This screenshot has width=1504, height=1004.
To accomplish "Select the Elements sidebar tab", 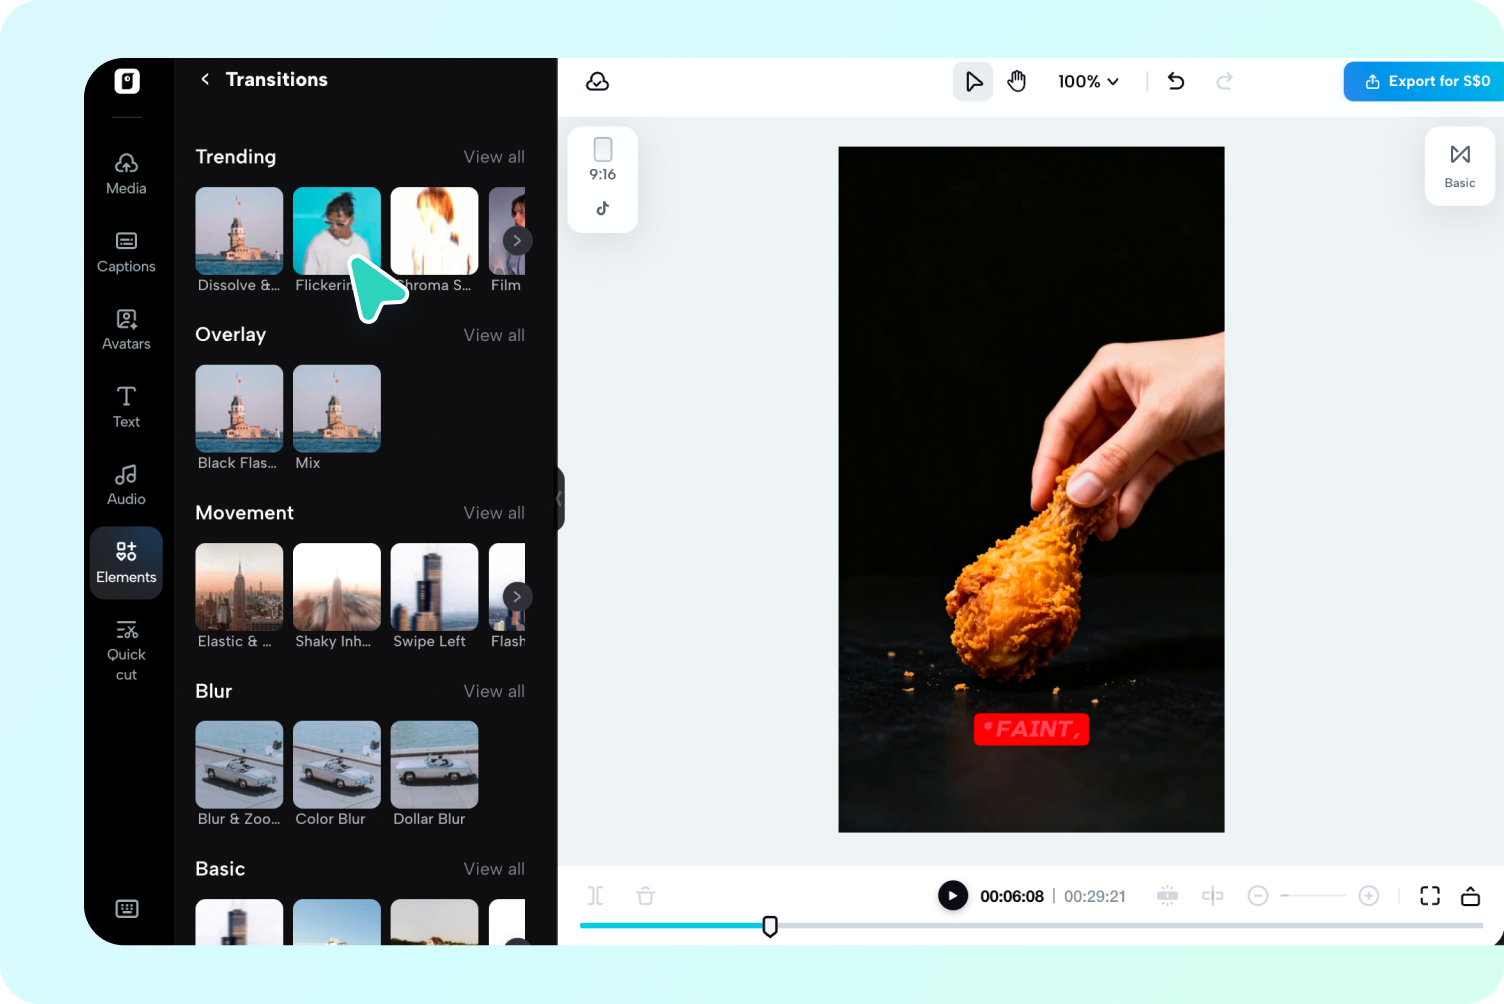I will click(126, 563).
